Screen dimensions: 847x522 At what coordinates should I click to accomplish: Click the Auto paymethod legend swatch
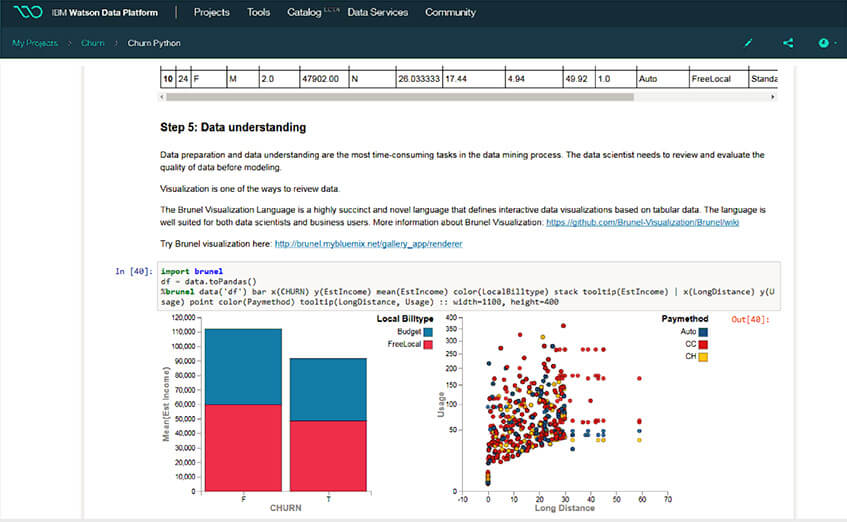tap(704, 331)
